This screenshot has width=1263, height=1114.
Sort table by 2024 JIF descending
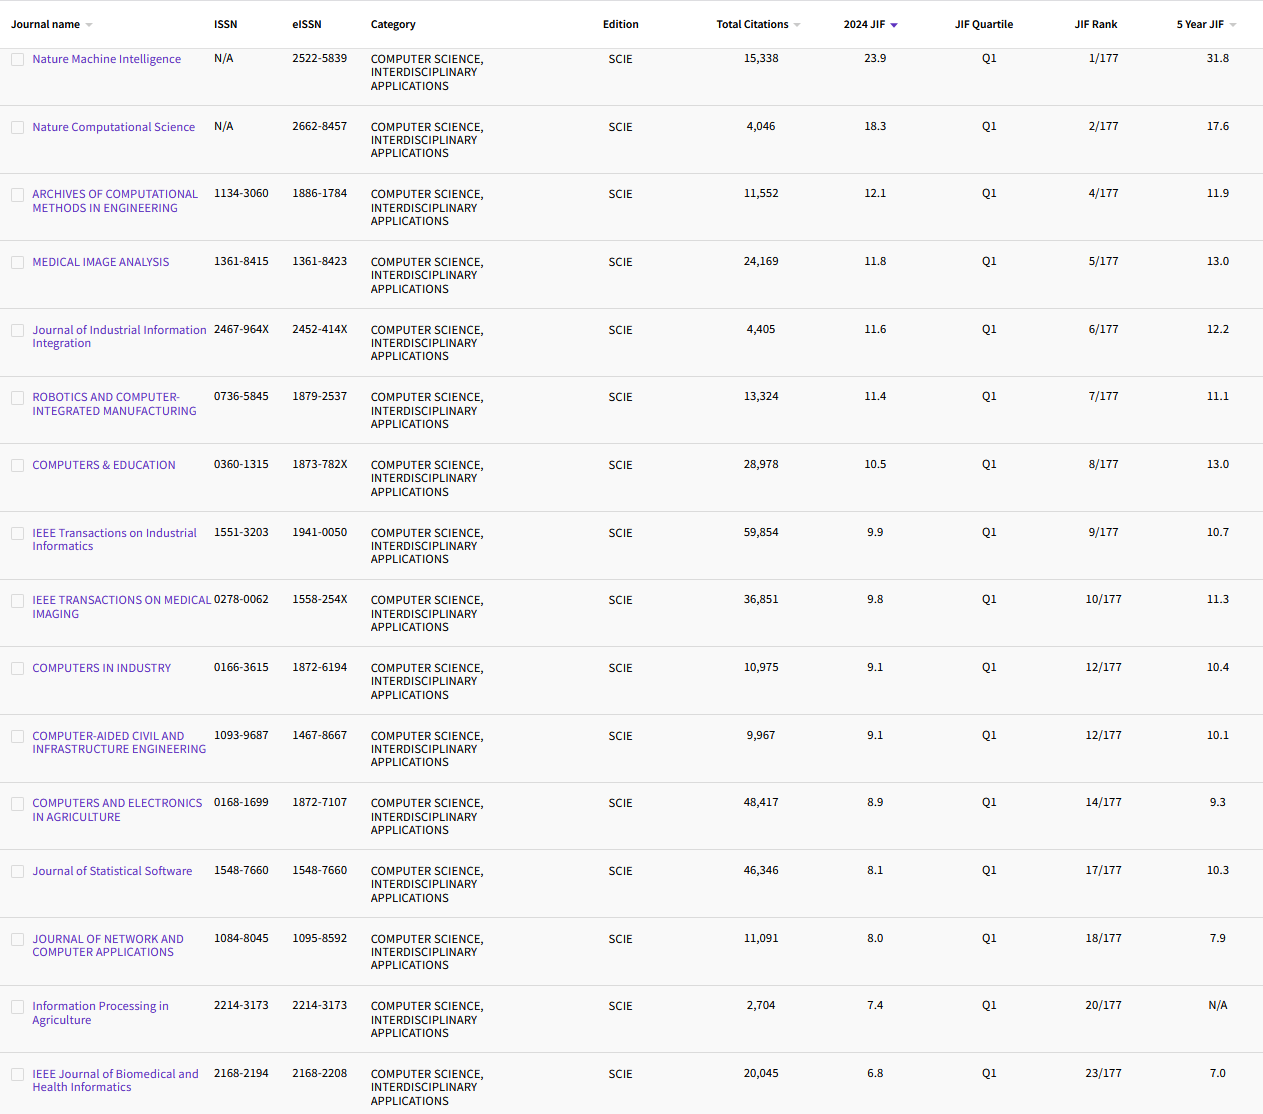tap(894, 24)
